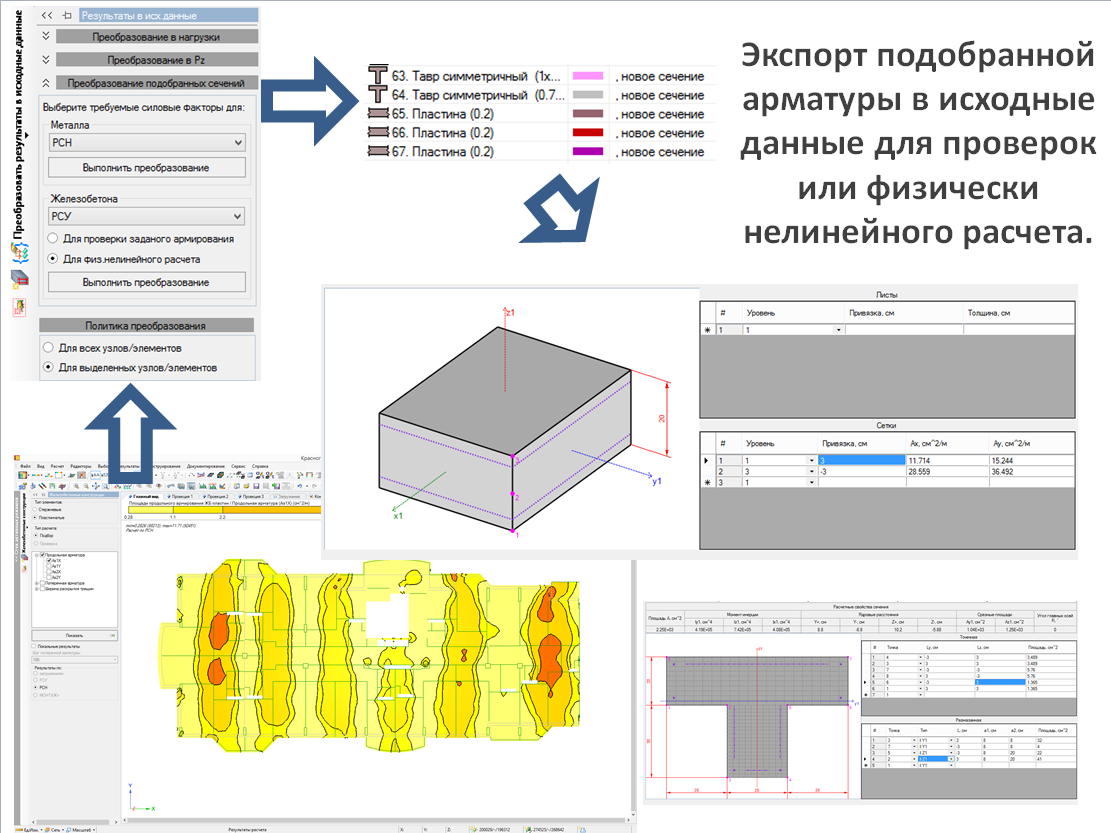1111x833 pixels.
Task: Switch to the 'Проекция 3' view tab
Action: (252, 497)
